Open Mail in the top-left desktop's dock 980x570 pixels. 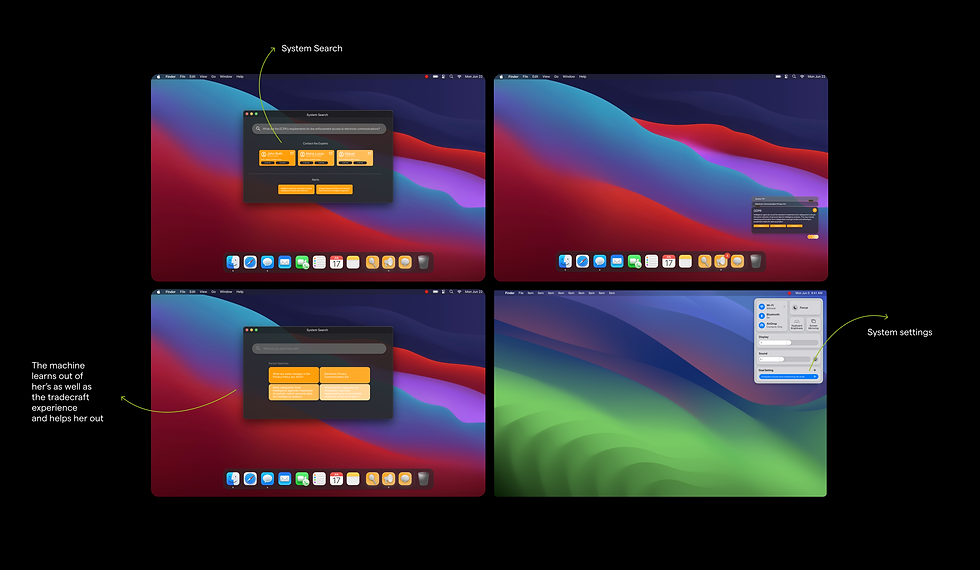pos(284,262)
